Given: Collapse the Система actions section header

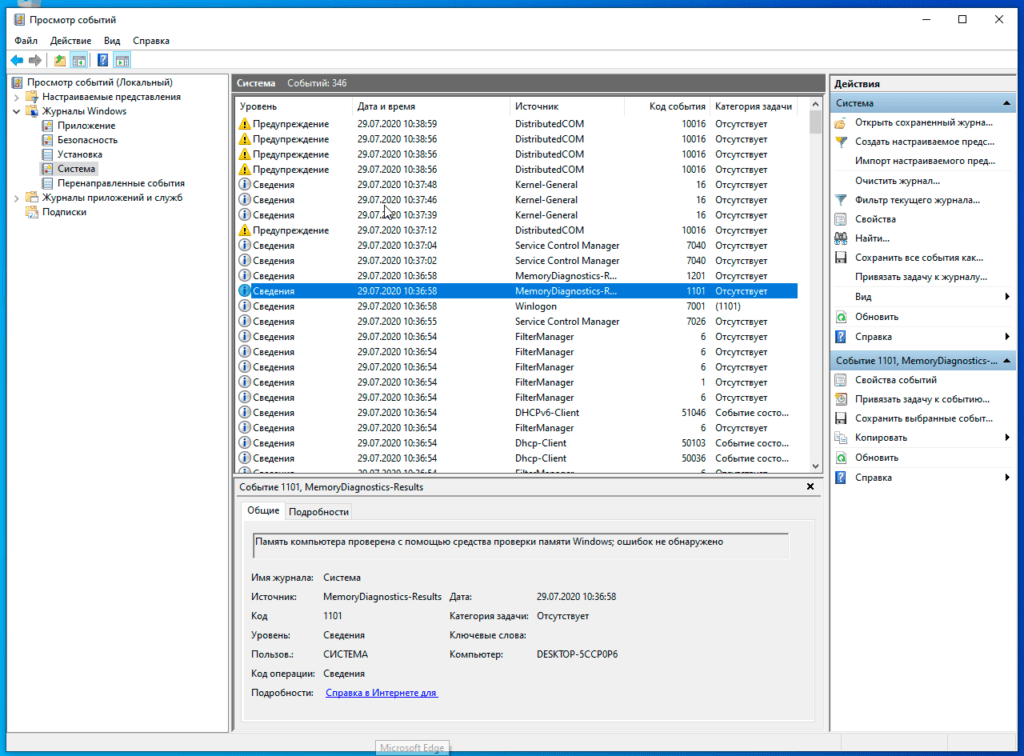Looking at the screenshot, I should coord(1006,103).
